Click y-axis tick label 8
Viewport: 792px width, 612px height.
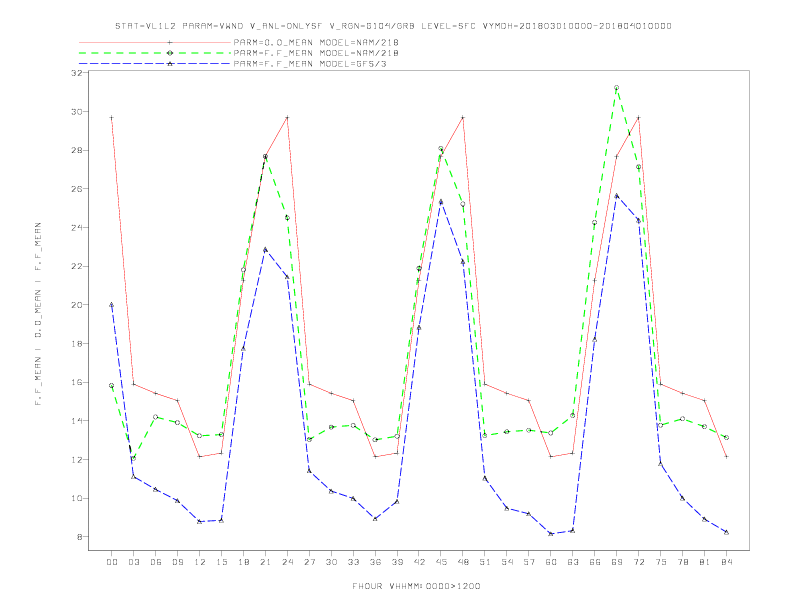pyautogui.click(x=79, y=537)
